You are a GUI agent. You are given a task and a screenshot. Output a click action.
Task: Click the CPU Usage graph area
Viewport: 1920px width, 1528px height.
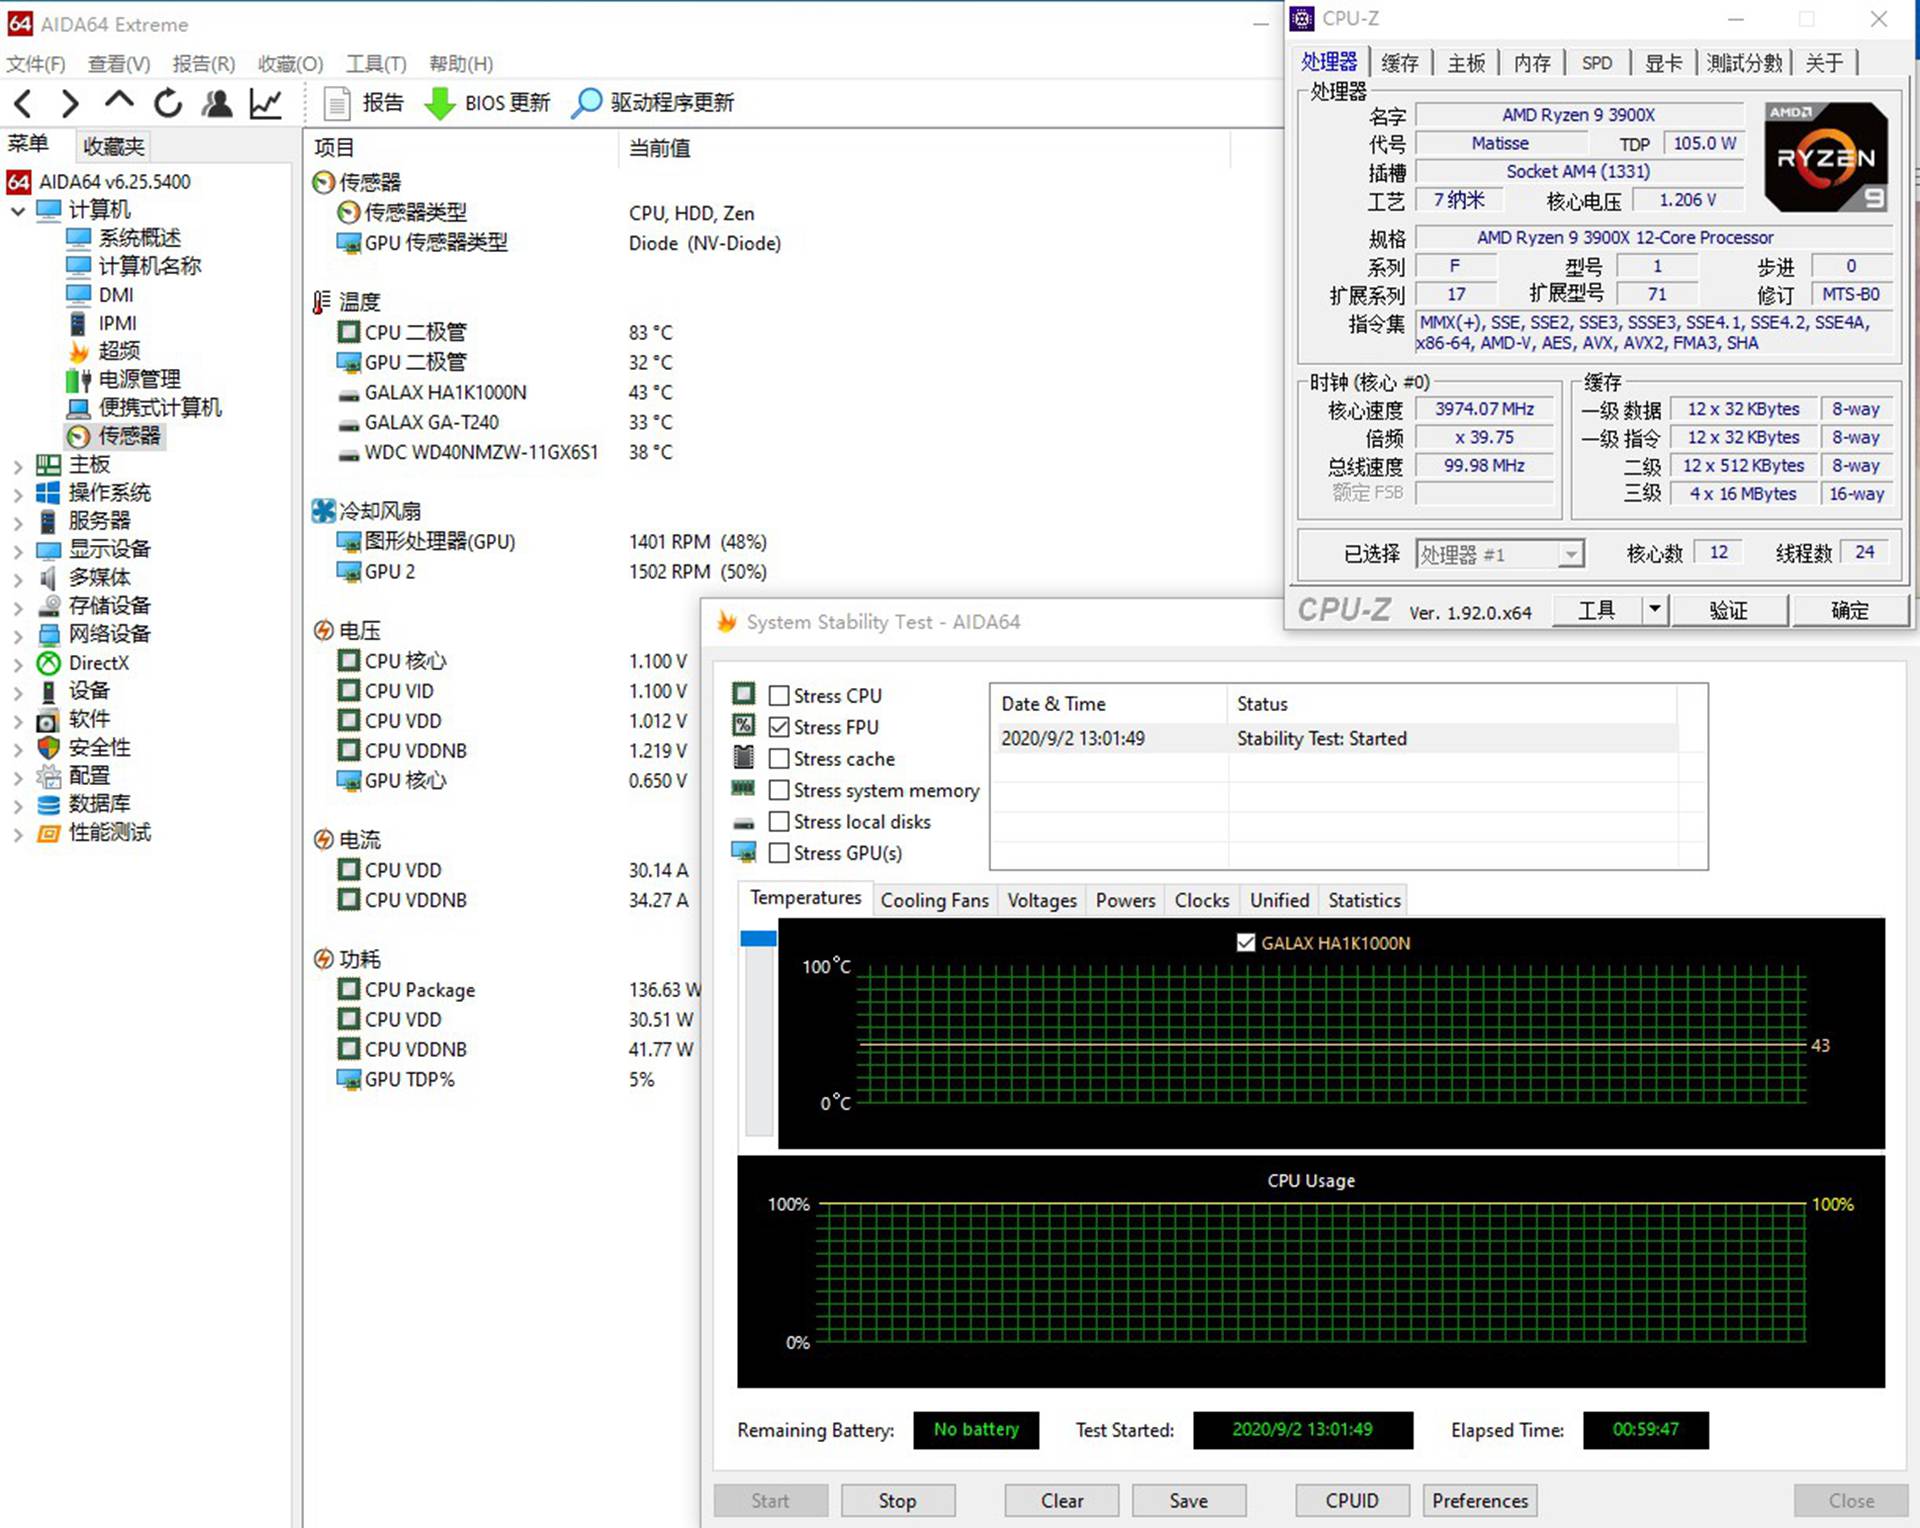pos(1311,1272)
